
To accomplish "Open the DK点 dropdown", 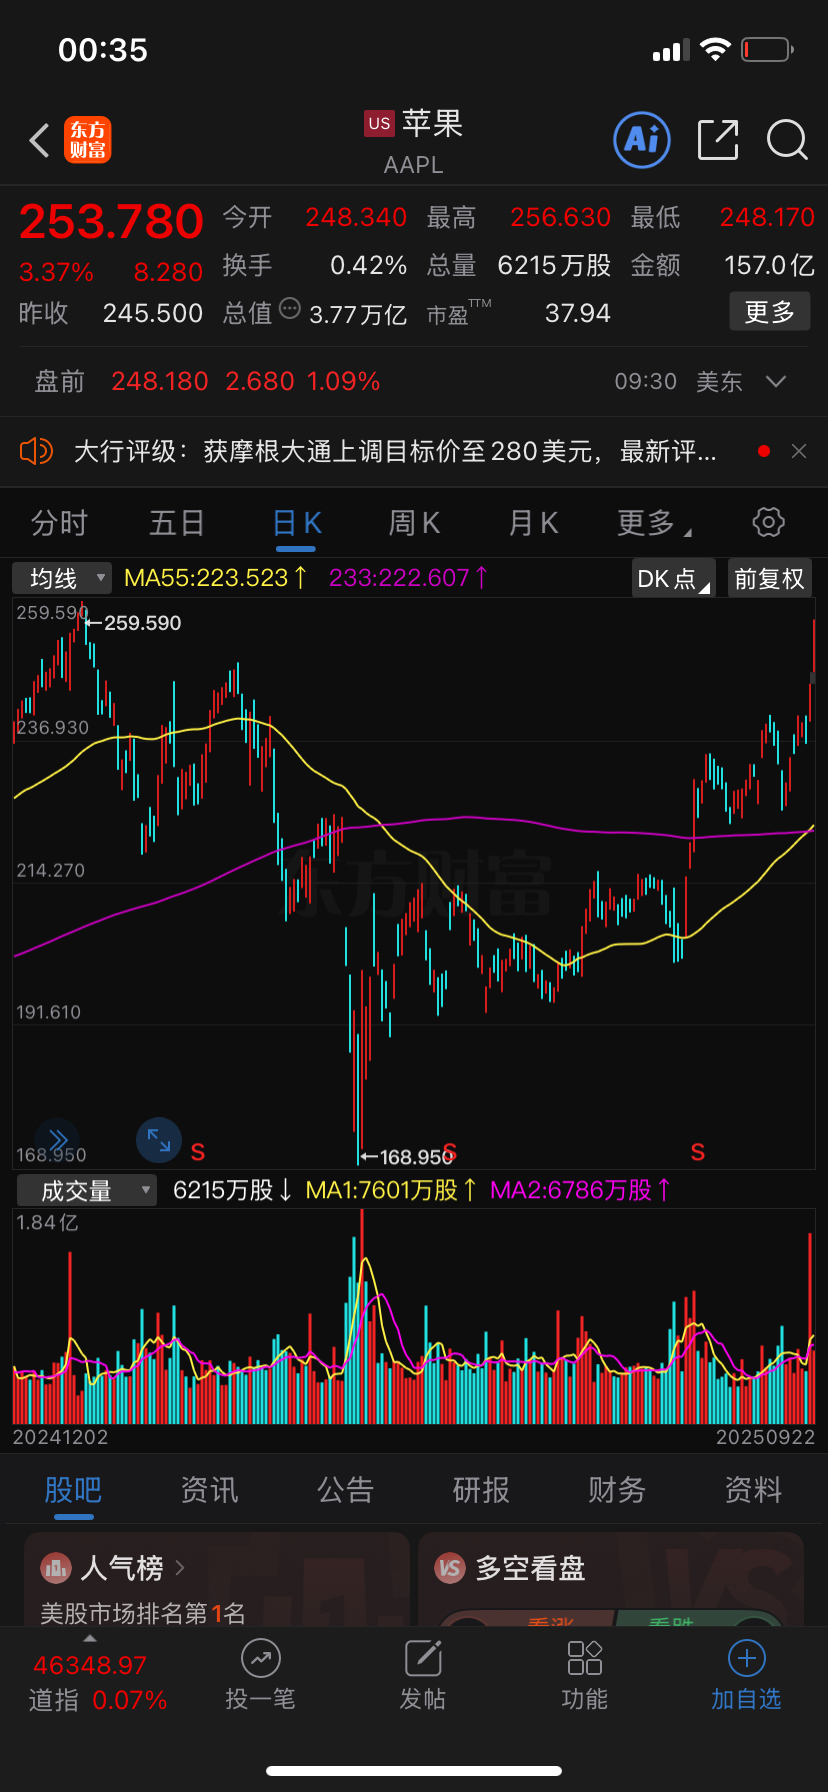I will [x=674, y=578].
